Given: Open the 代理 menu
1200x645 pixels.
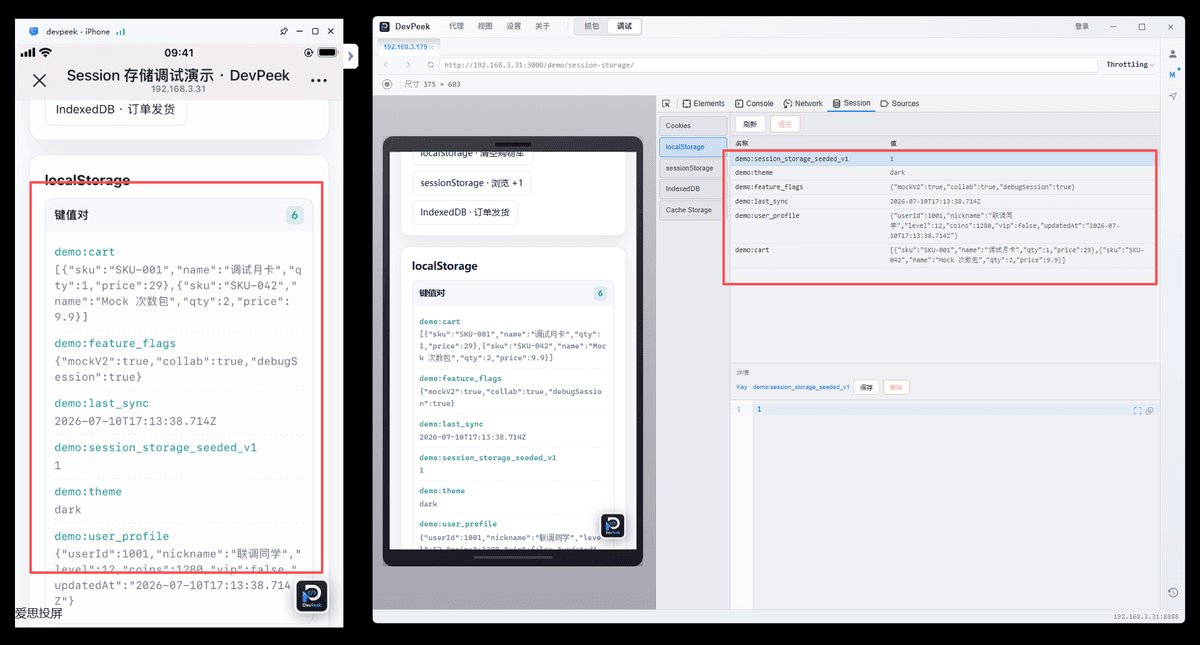Looking at the screenshot, I should (x=456, y=27).
